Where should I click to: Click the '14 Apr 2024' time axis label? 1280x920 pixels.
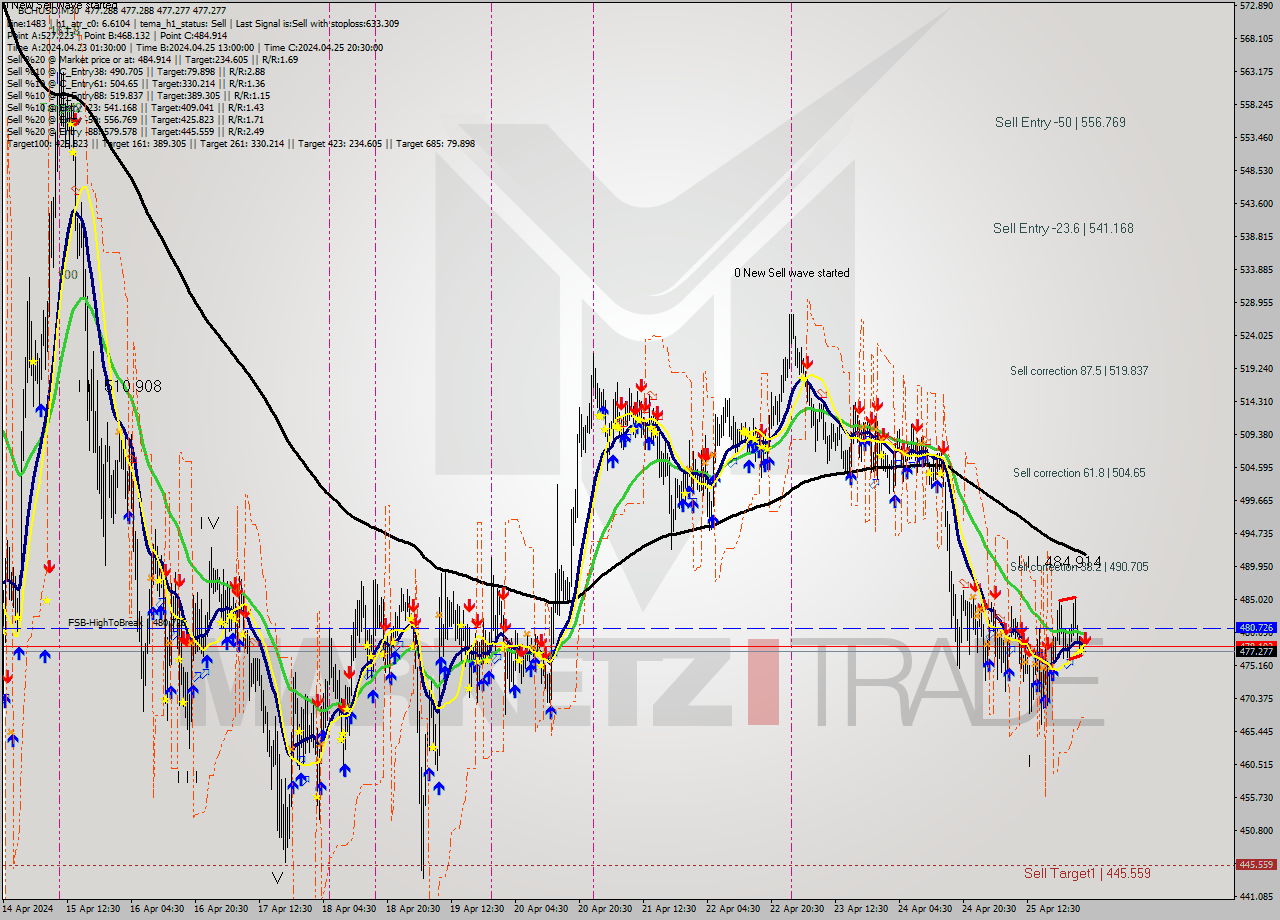point(28,909)
